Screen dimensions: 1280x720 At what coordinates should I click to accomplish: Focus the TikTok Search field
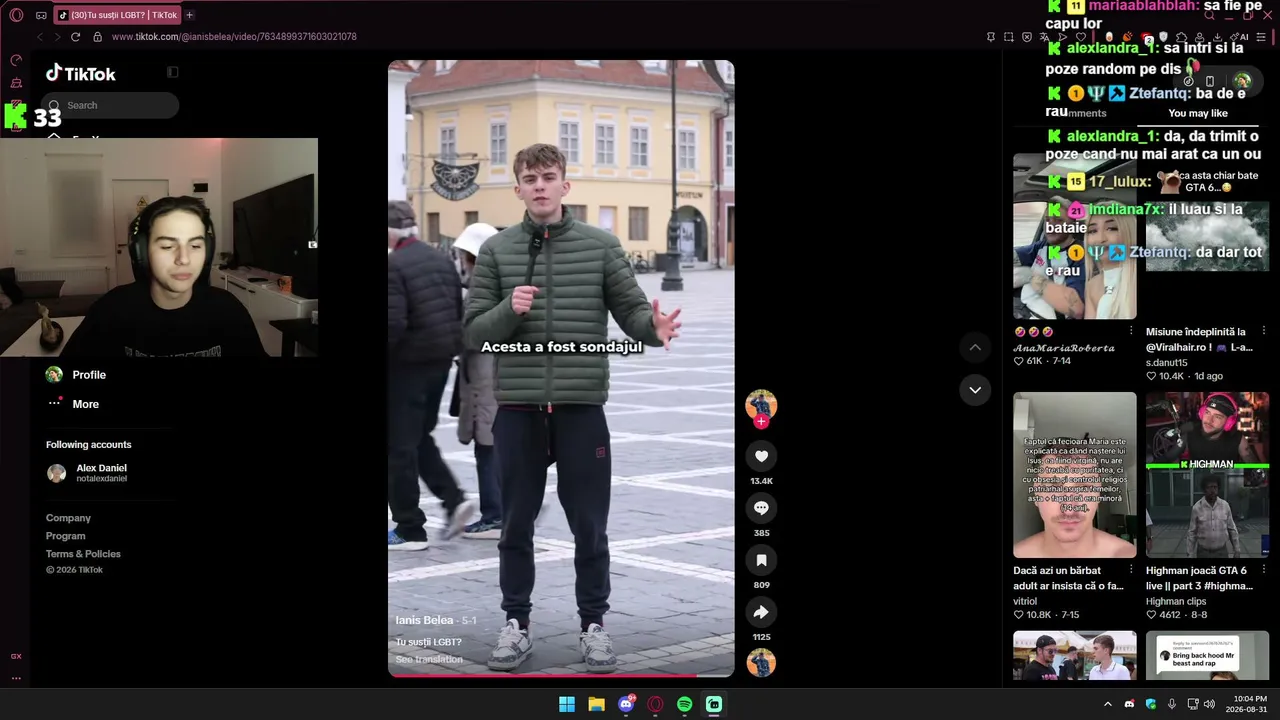click(112, 105)
